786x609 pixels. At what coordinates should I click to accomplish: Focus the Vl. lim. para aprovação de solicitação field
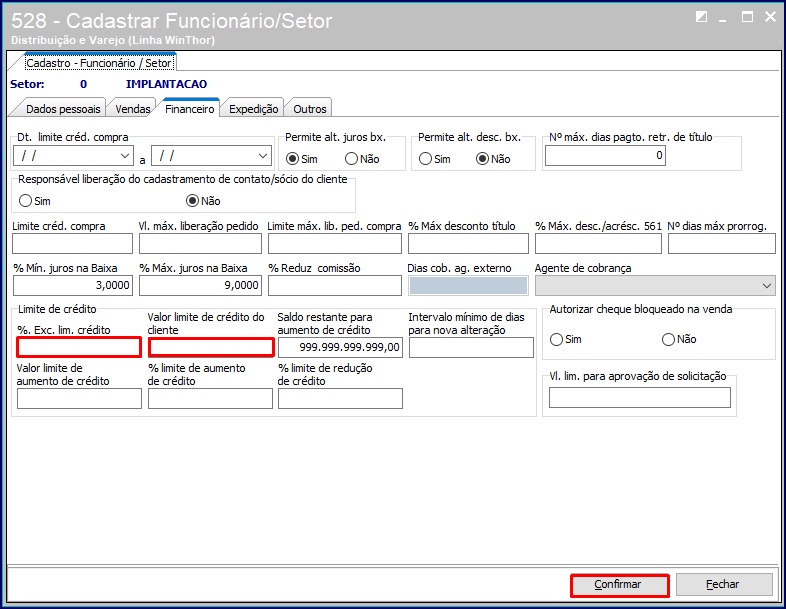coord(640,398)
